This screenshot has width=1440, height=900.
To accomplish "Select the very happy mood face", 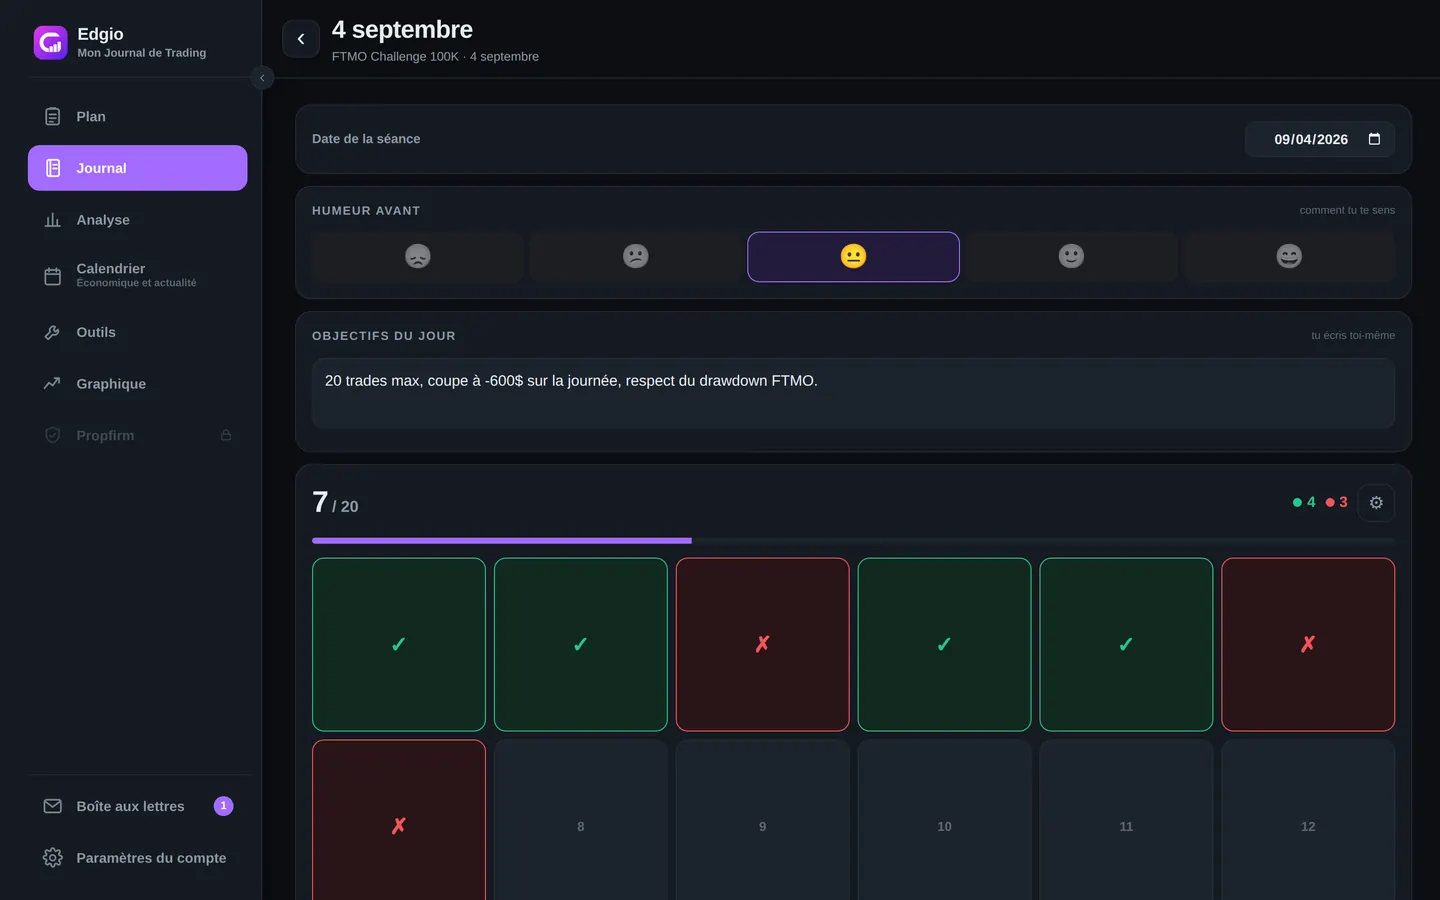I will click(x=1289, y=257).
